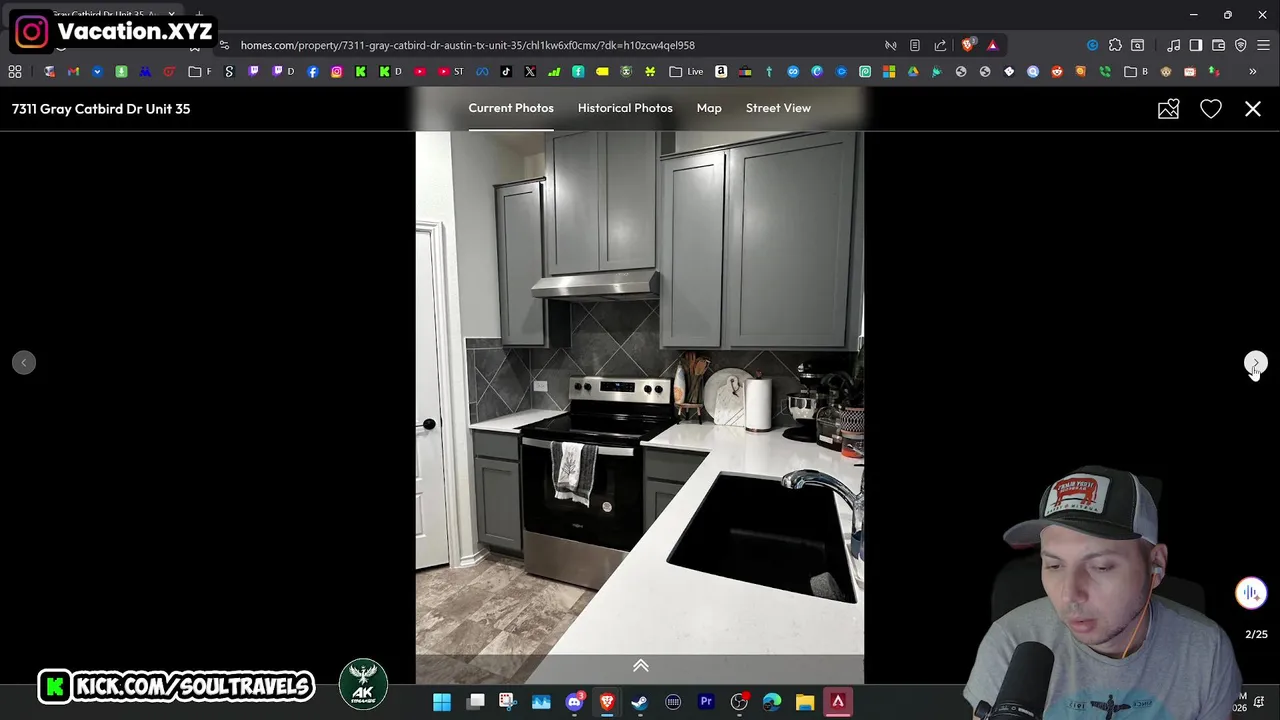Open the 'B' bookmarks folder
Image resolution: width=1280 pixels, height=720 pixels.
[x=1136, y=72]
